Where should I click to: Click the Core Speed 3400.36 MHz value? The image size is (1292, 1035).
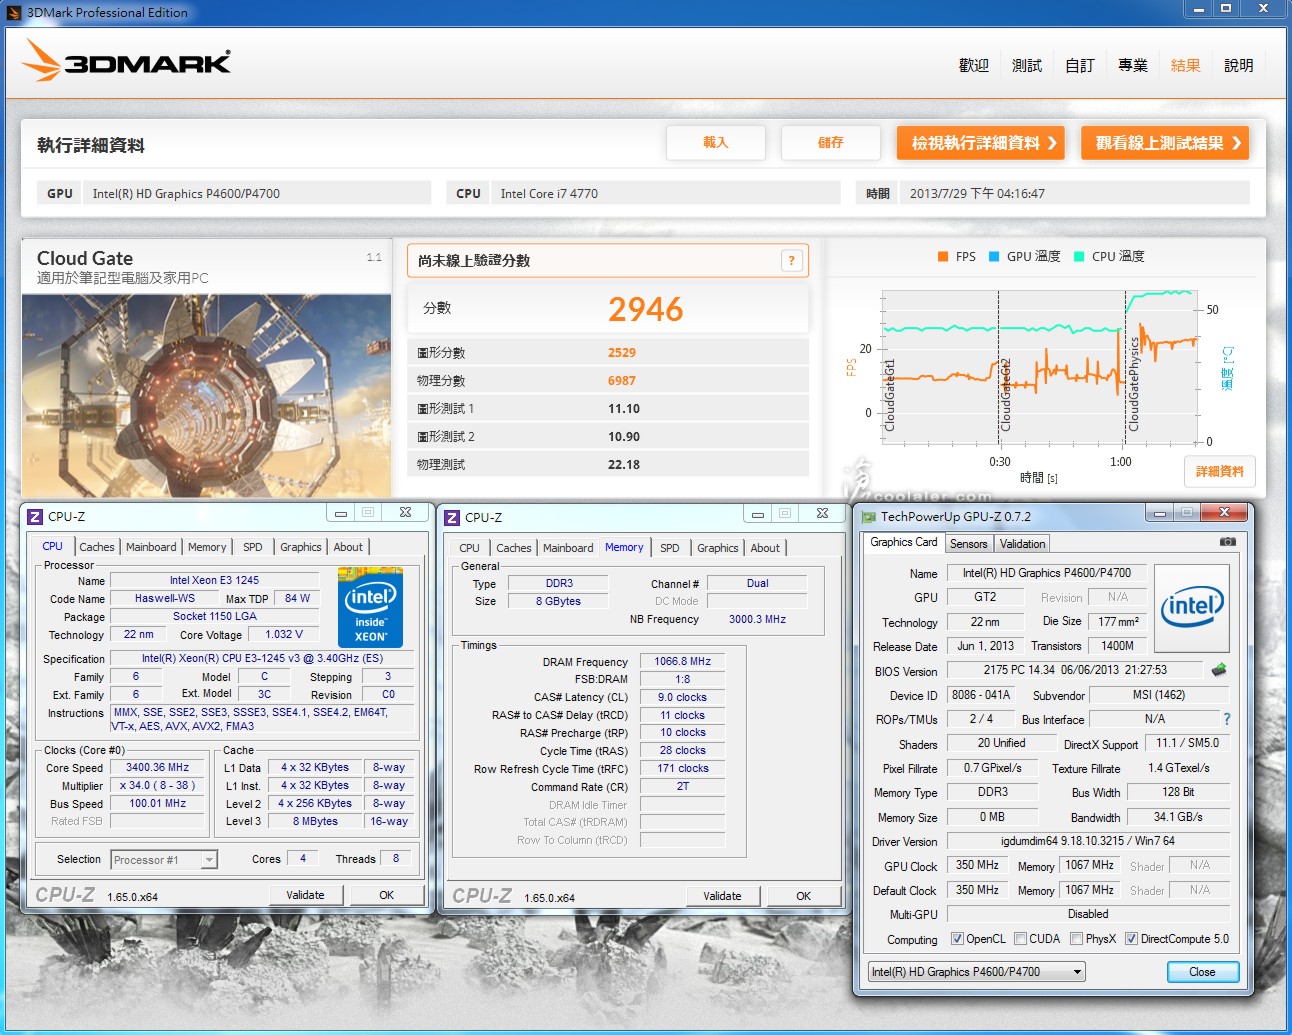click(x=157, y=768)
